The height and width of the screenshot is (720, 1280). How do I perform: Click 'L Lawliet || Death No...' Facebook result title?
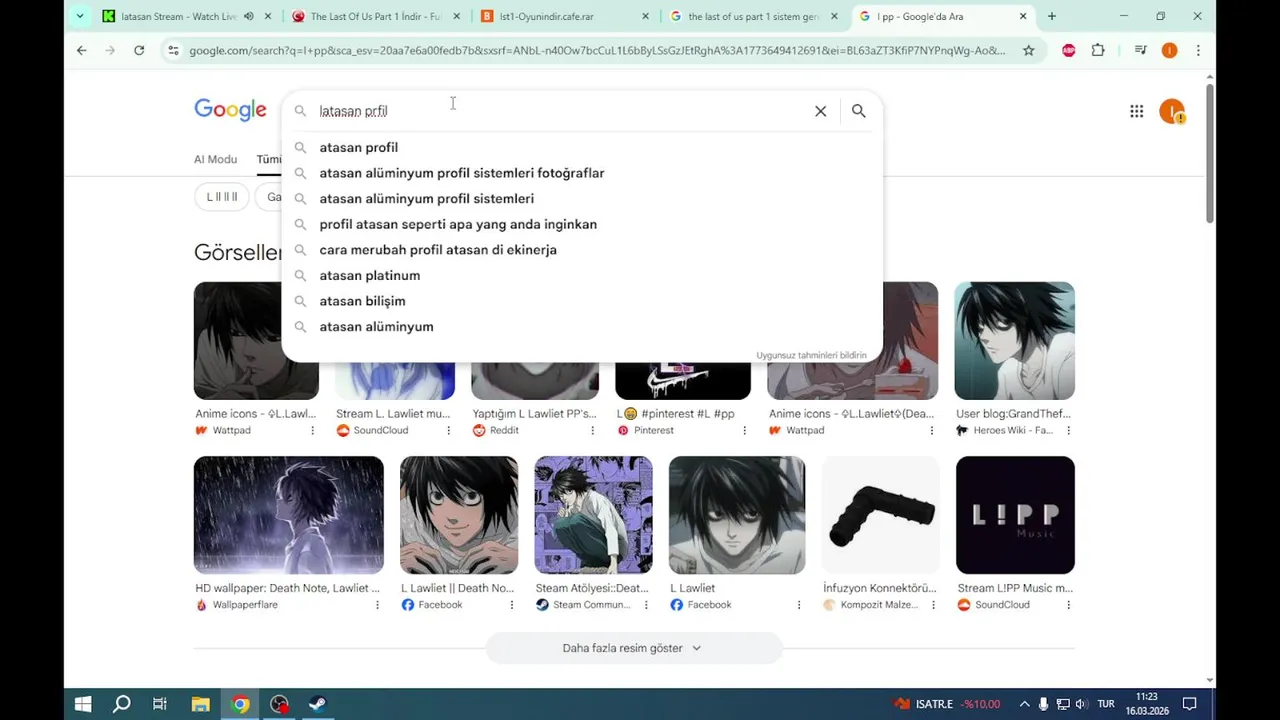[457, 589]
